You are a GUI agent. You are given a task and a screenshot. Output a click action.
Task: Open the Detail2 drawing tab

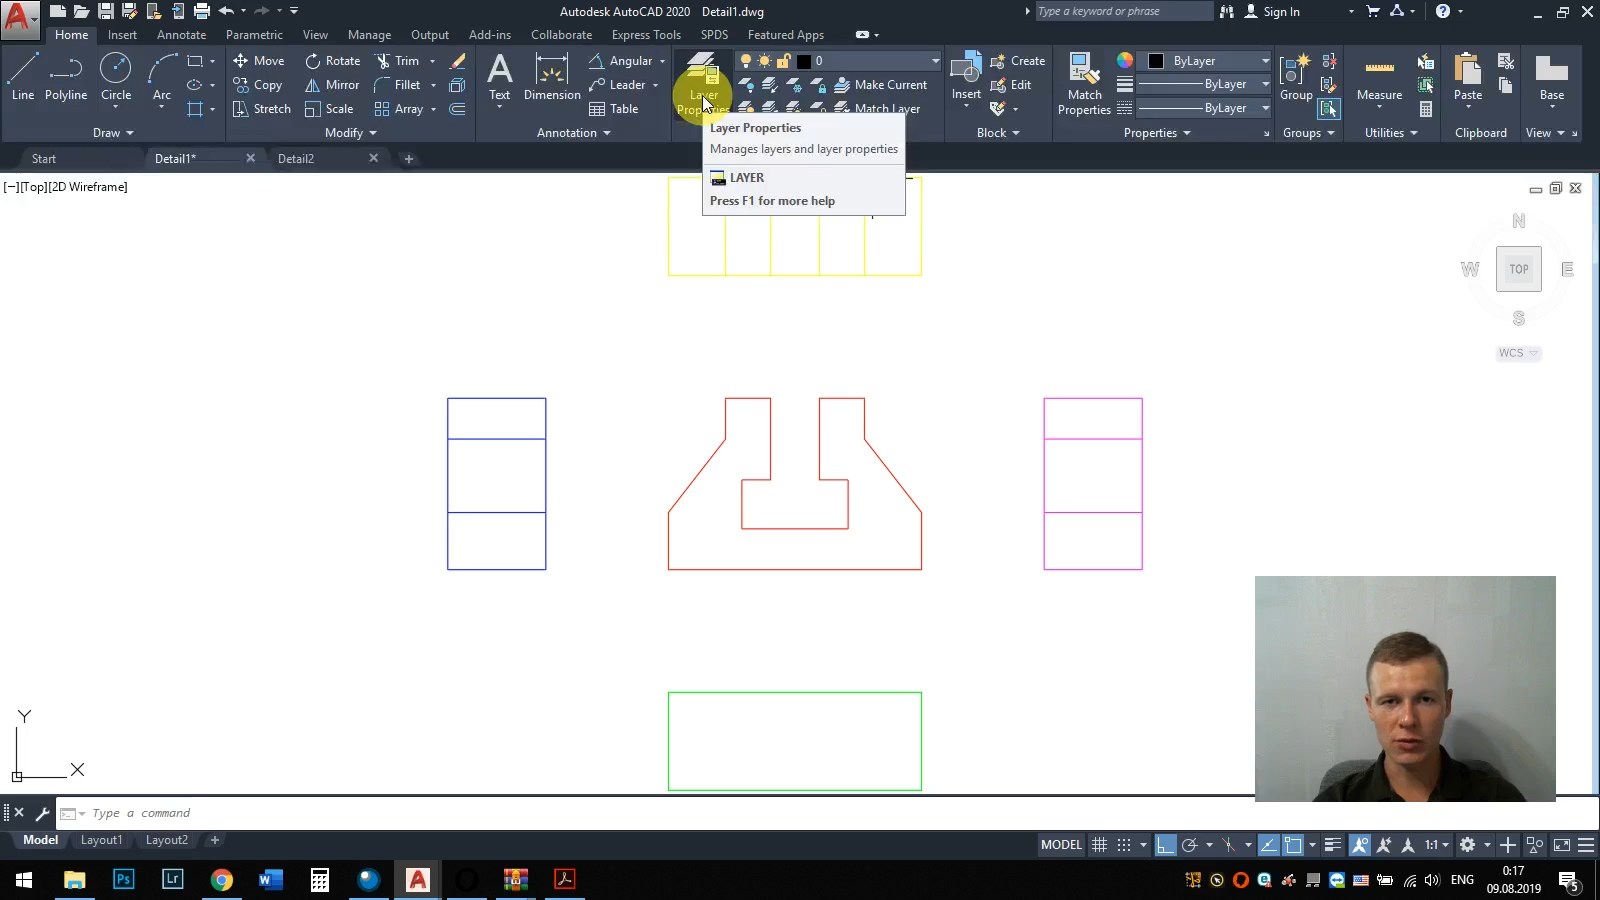[x=296, y=159]
